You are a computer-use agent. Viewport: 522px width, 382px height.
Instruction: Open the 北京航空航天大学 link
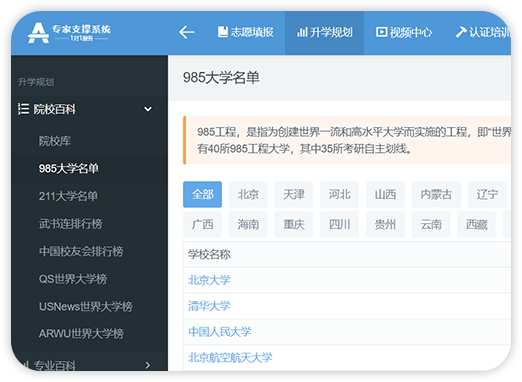(x=230, y=358)
